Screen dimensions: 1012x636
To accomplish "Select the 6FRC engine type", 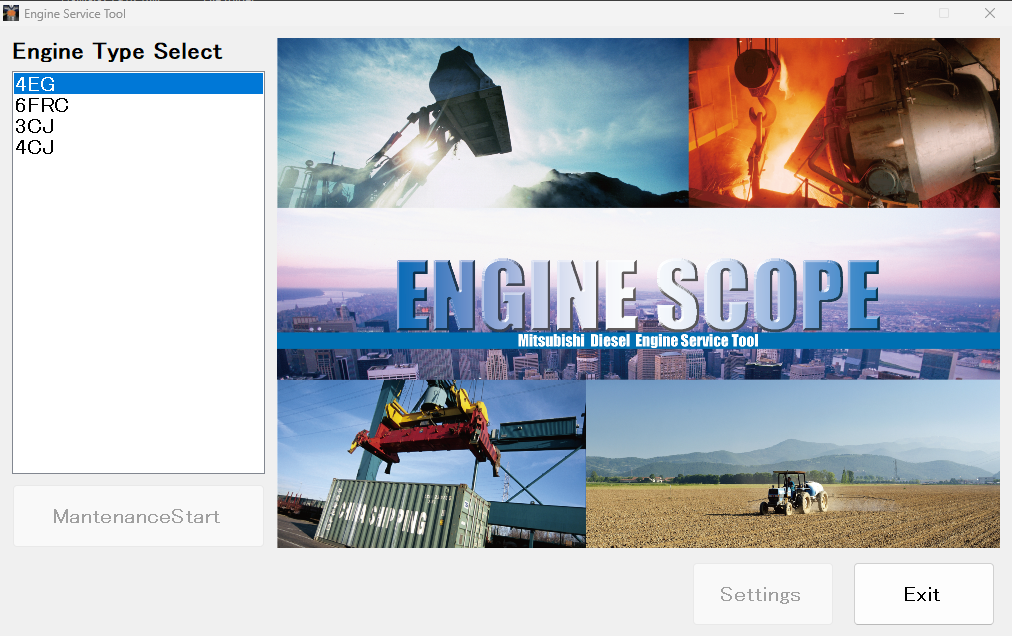I will tap(138, 105).
